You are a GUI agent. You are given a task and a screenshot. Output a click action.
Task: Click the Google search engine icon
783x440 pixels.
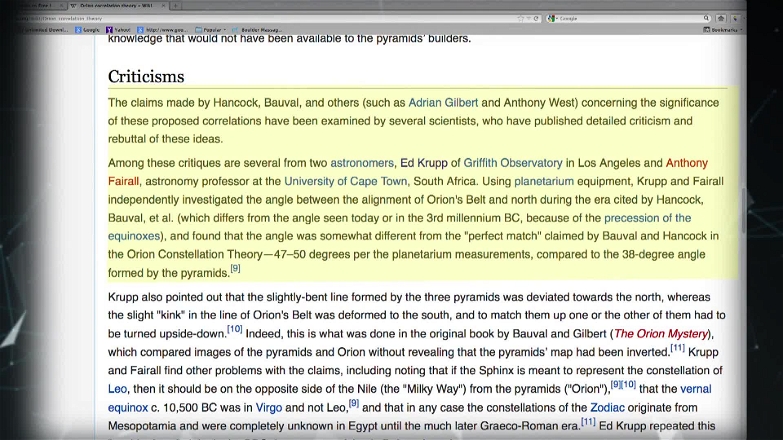(x=551, y=18)
